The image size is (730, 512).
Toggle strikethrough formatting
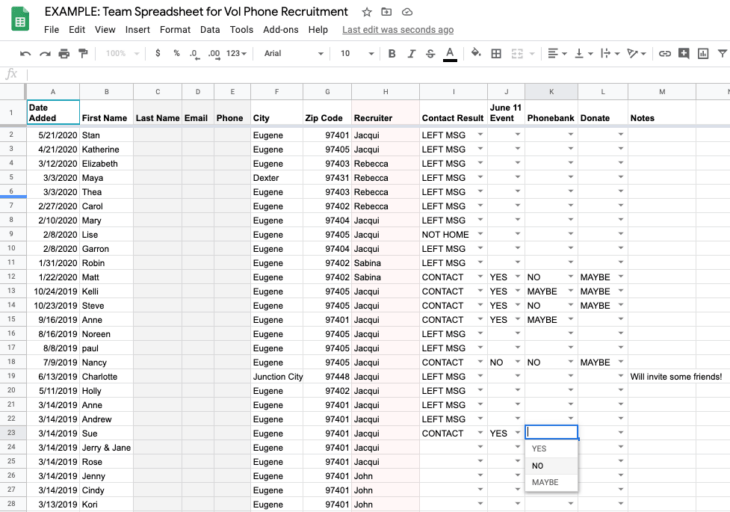[430, 54]
